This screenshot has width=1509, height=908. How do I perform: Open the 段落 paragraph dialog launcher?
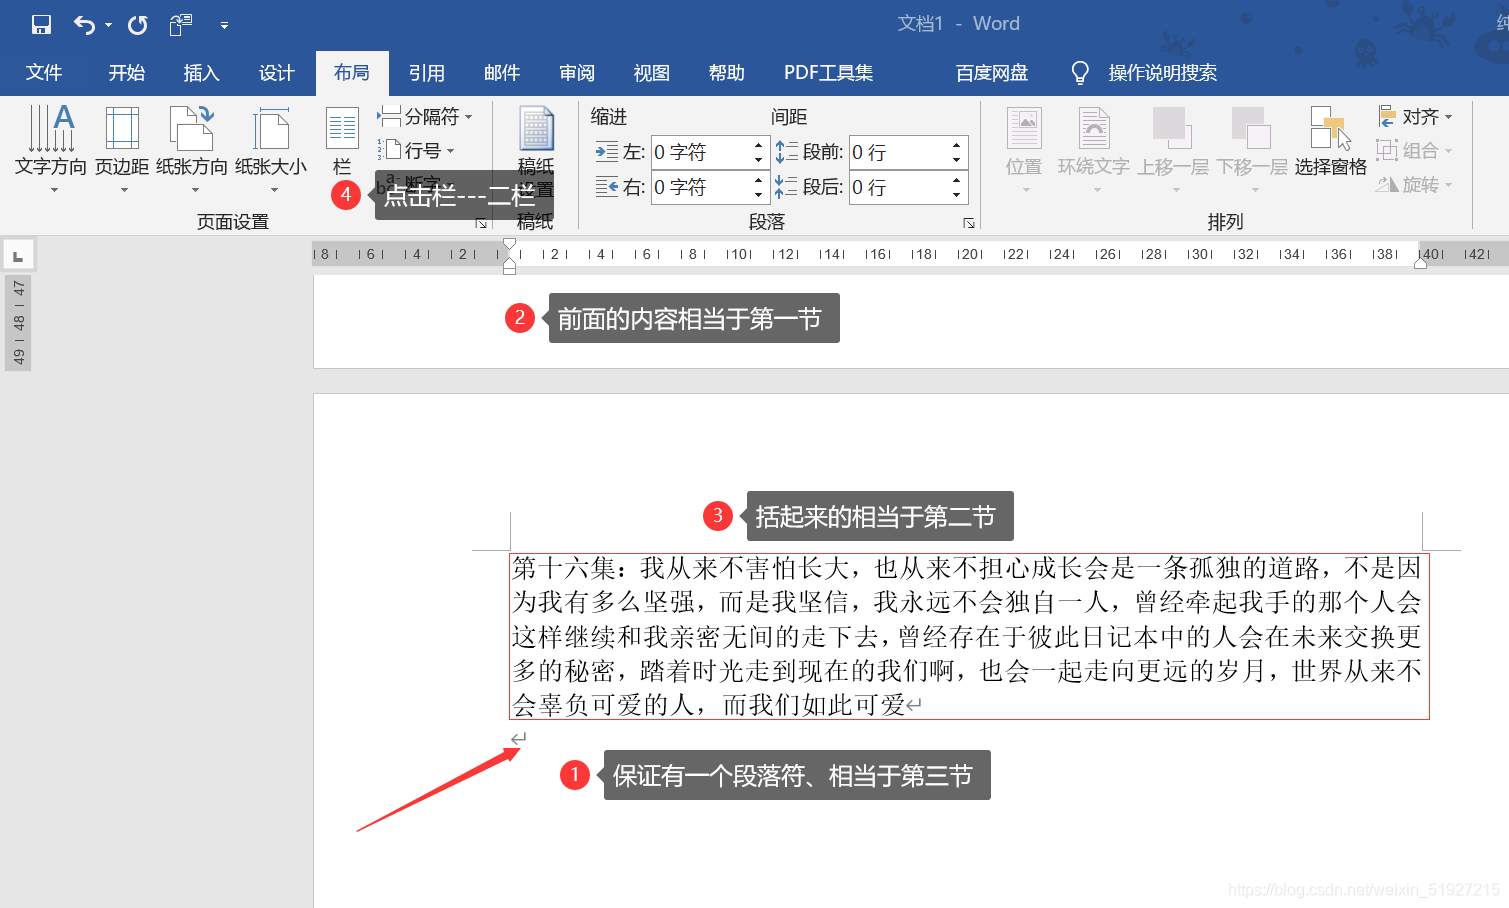pos(968,223)
